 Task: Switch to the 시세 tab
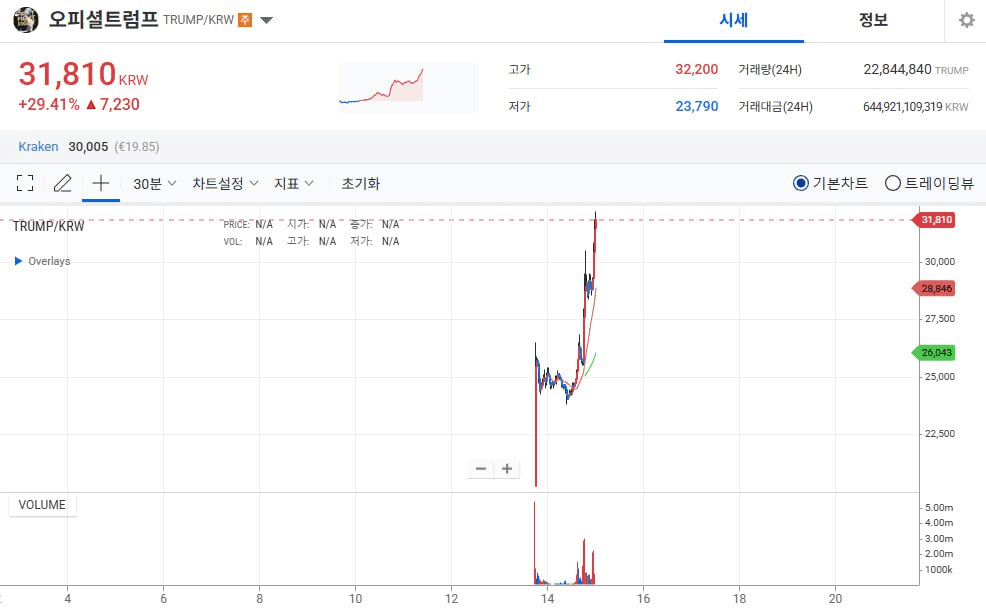click(734, 21)
